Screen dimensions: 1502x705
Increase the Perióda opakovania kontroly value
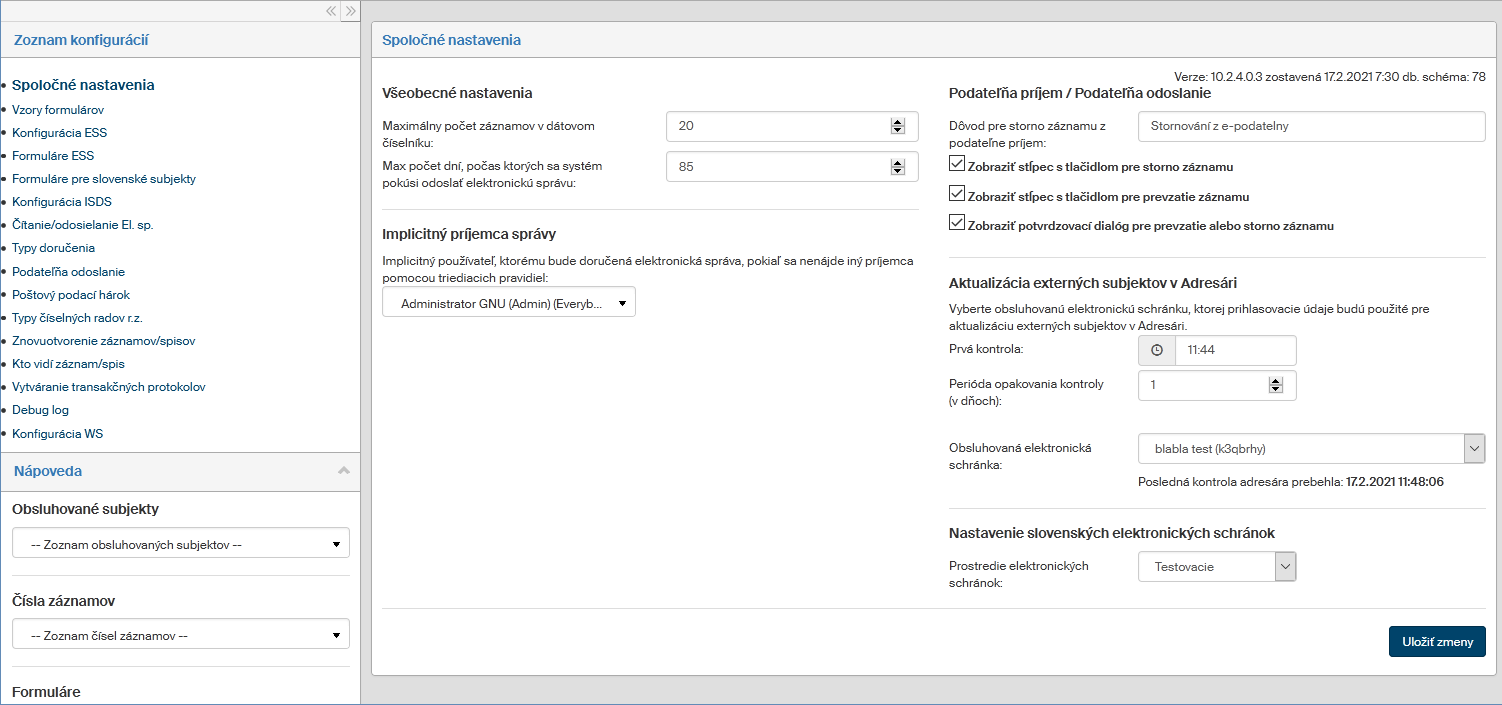[x=1275, y=381]
